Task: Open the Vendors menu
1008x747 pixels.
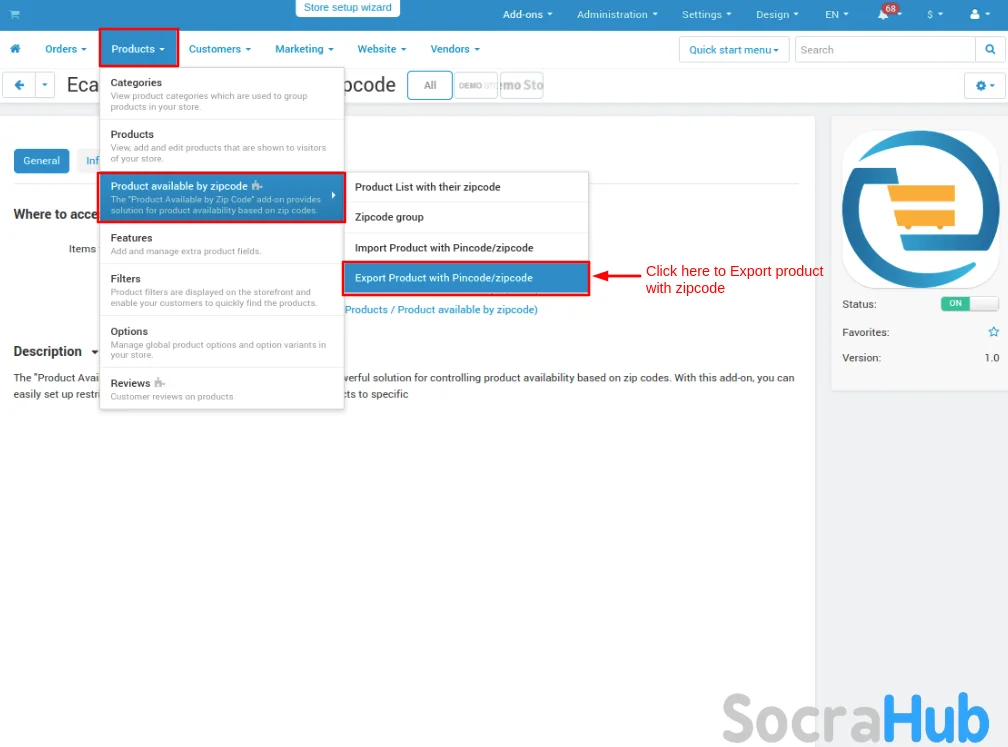Action: point(455,49)
